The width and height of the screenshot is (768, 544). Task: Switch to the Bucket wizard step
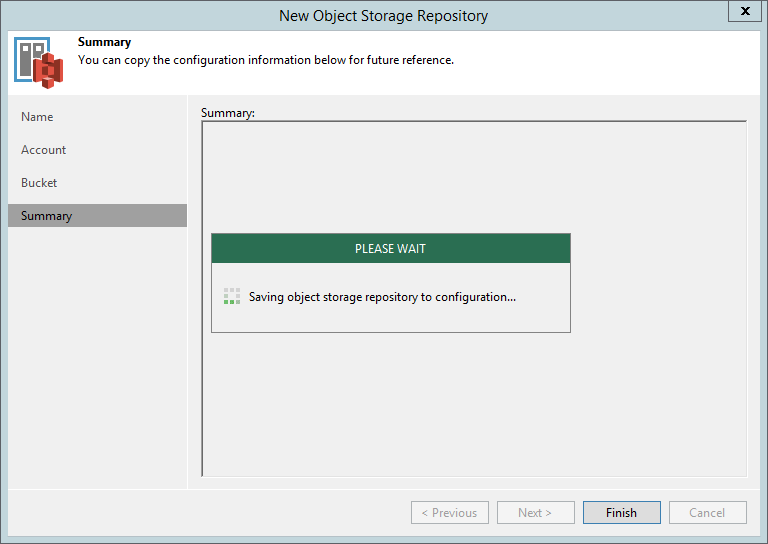pos(39,183)
